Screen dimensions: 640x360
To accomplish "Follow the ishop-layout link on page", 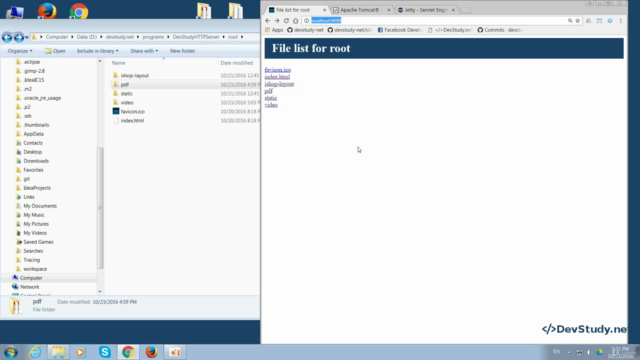I will [279, 84].
